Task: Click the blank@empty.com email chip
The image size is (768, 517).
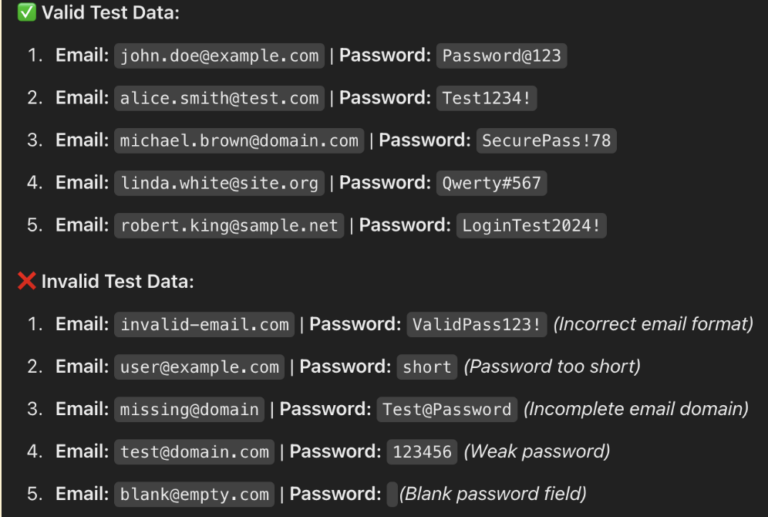Action: point(194,494)
